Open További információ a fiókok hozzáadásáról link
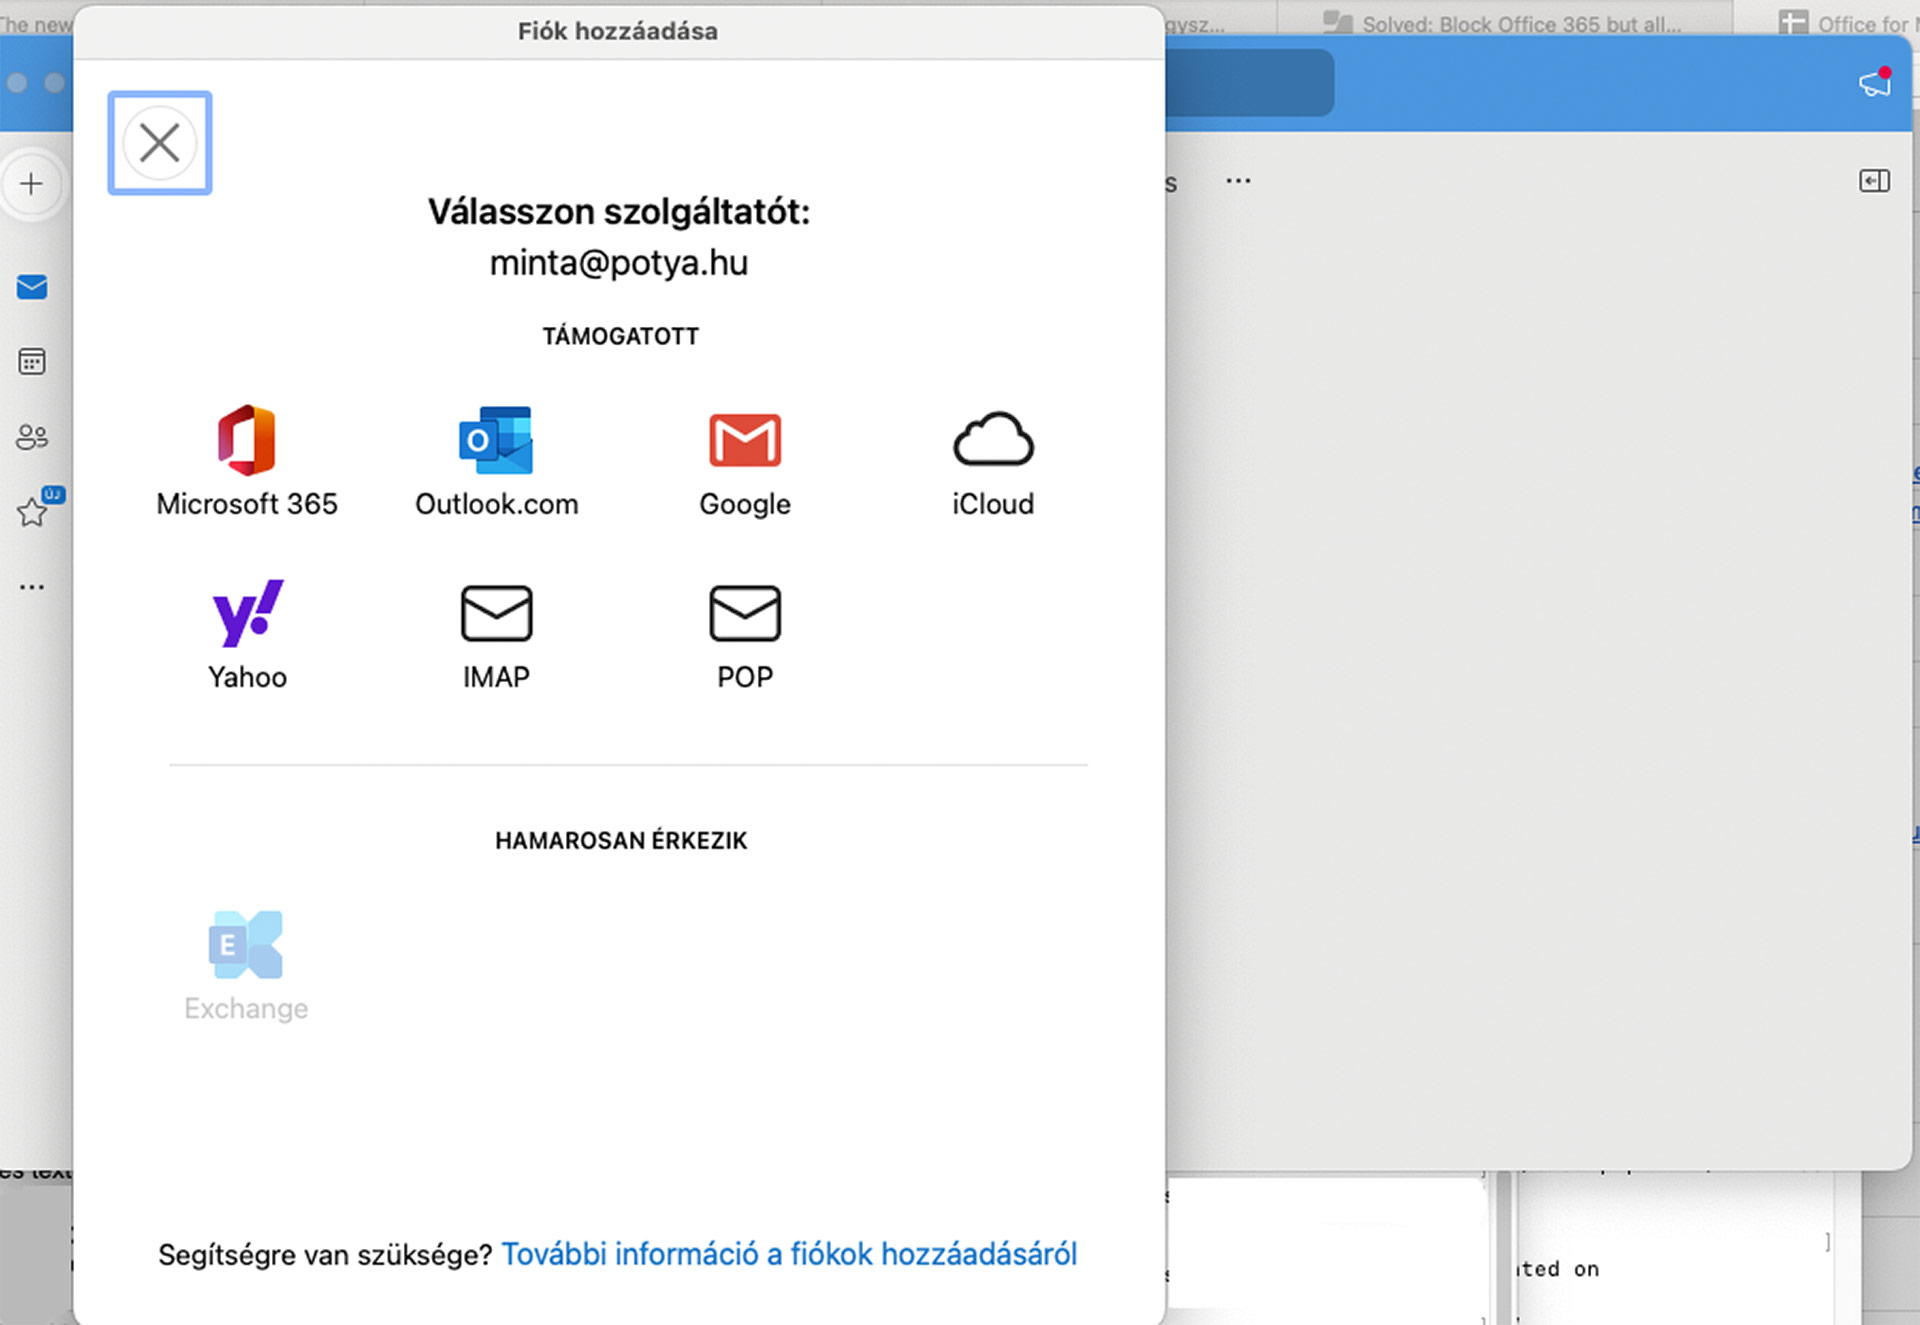 (789, 1254)
